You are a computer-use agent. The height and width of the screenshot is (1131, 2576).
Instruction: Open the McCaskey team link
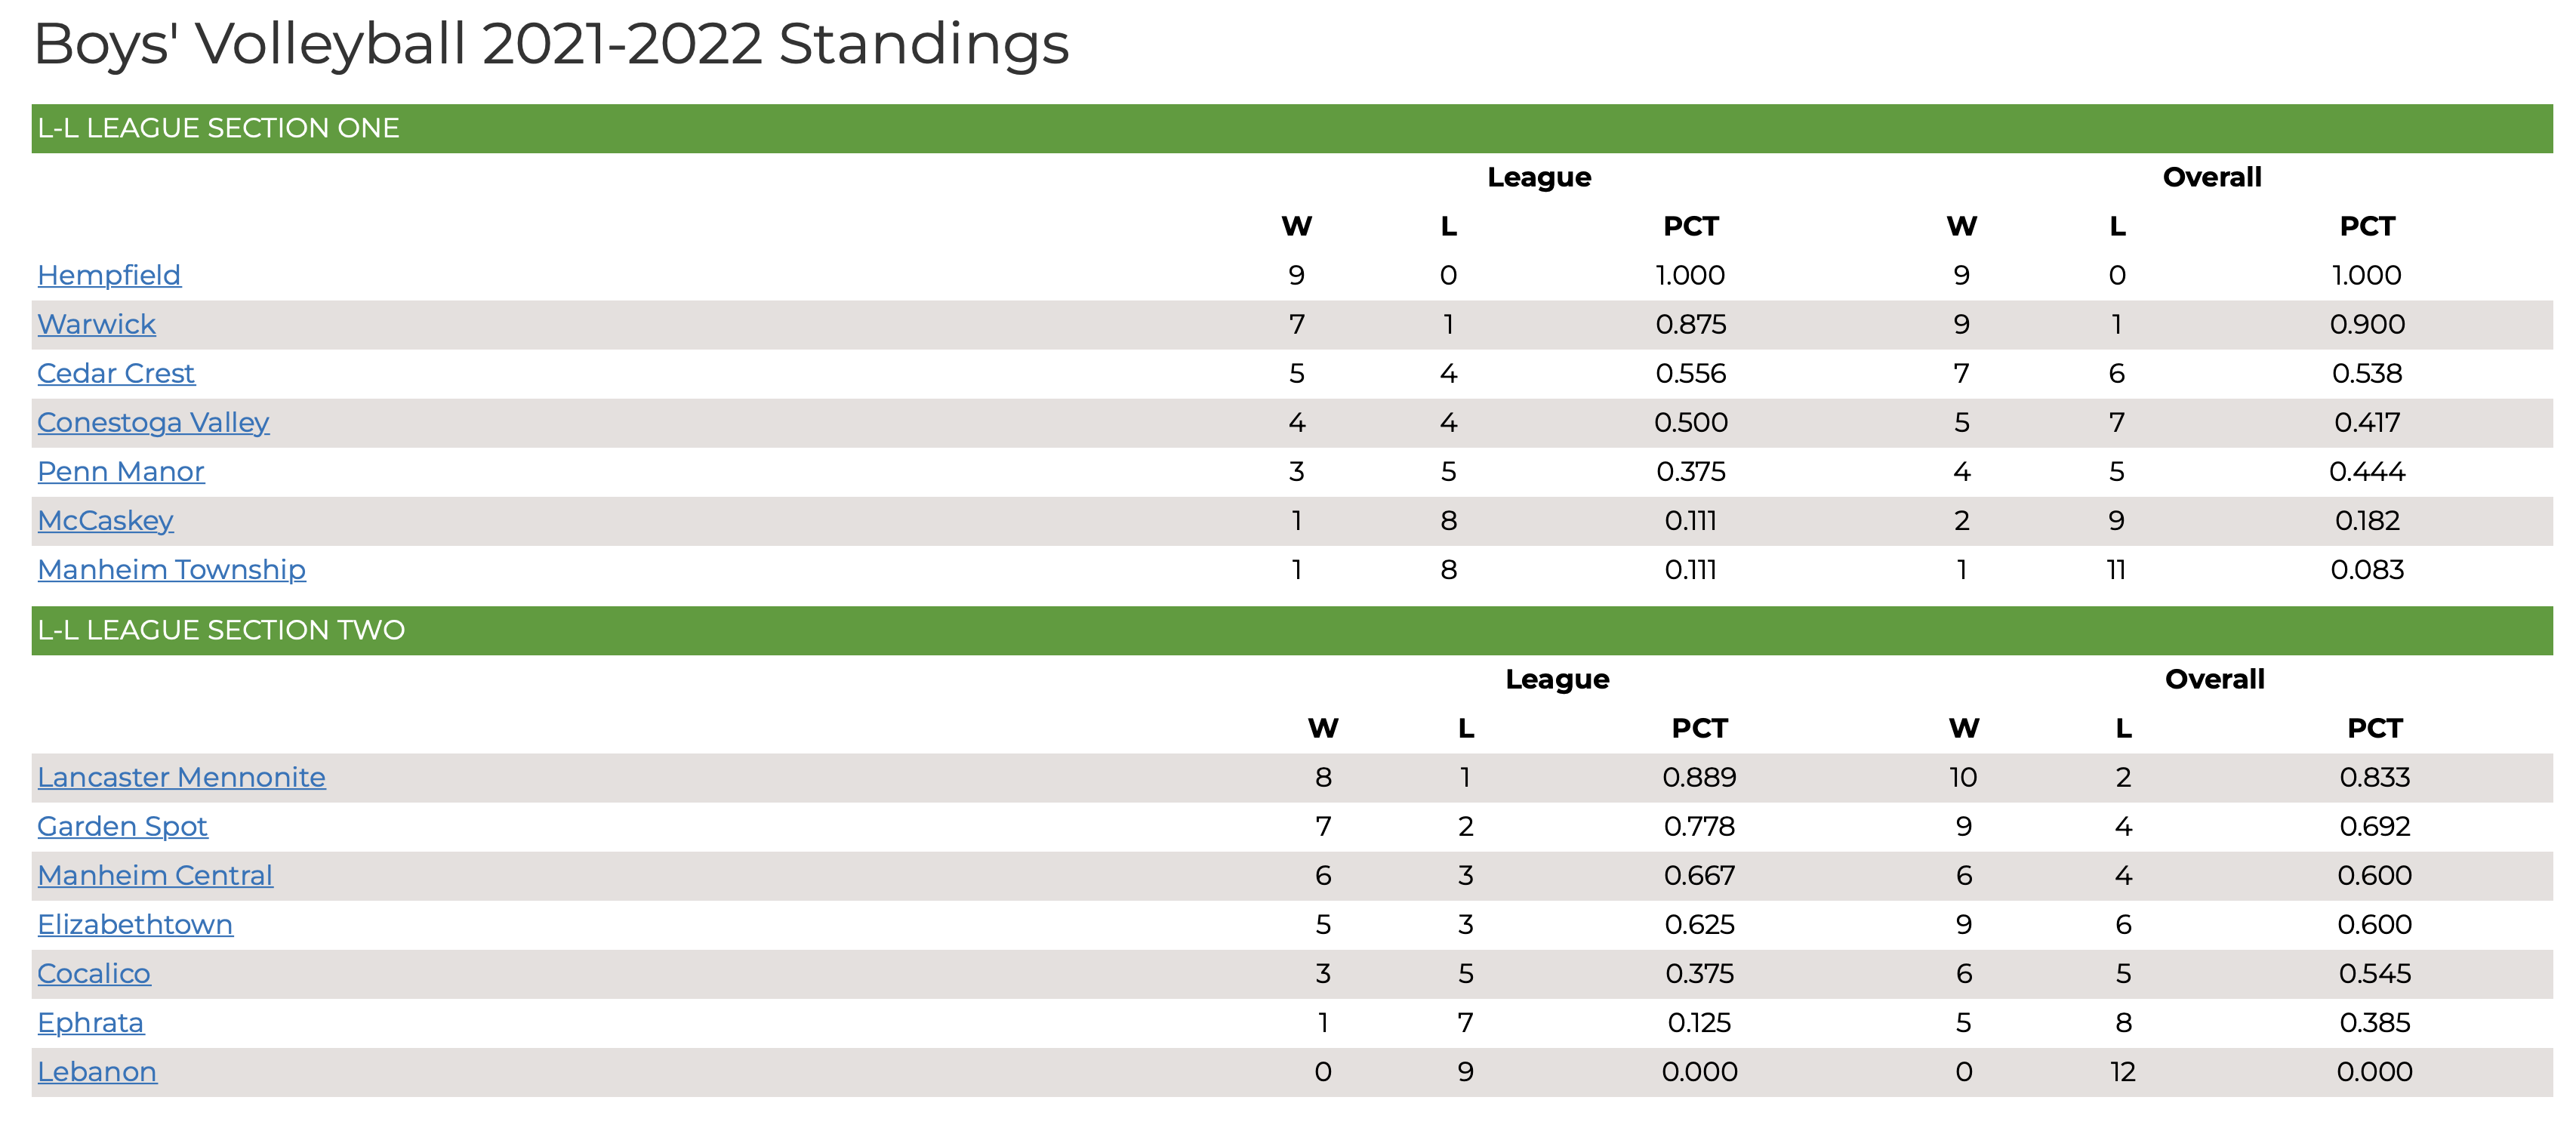pos(105,520)
